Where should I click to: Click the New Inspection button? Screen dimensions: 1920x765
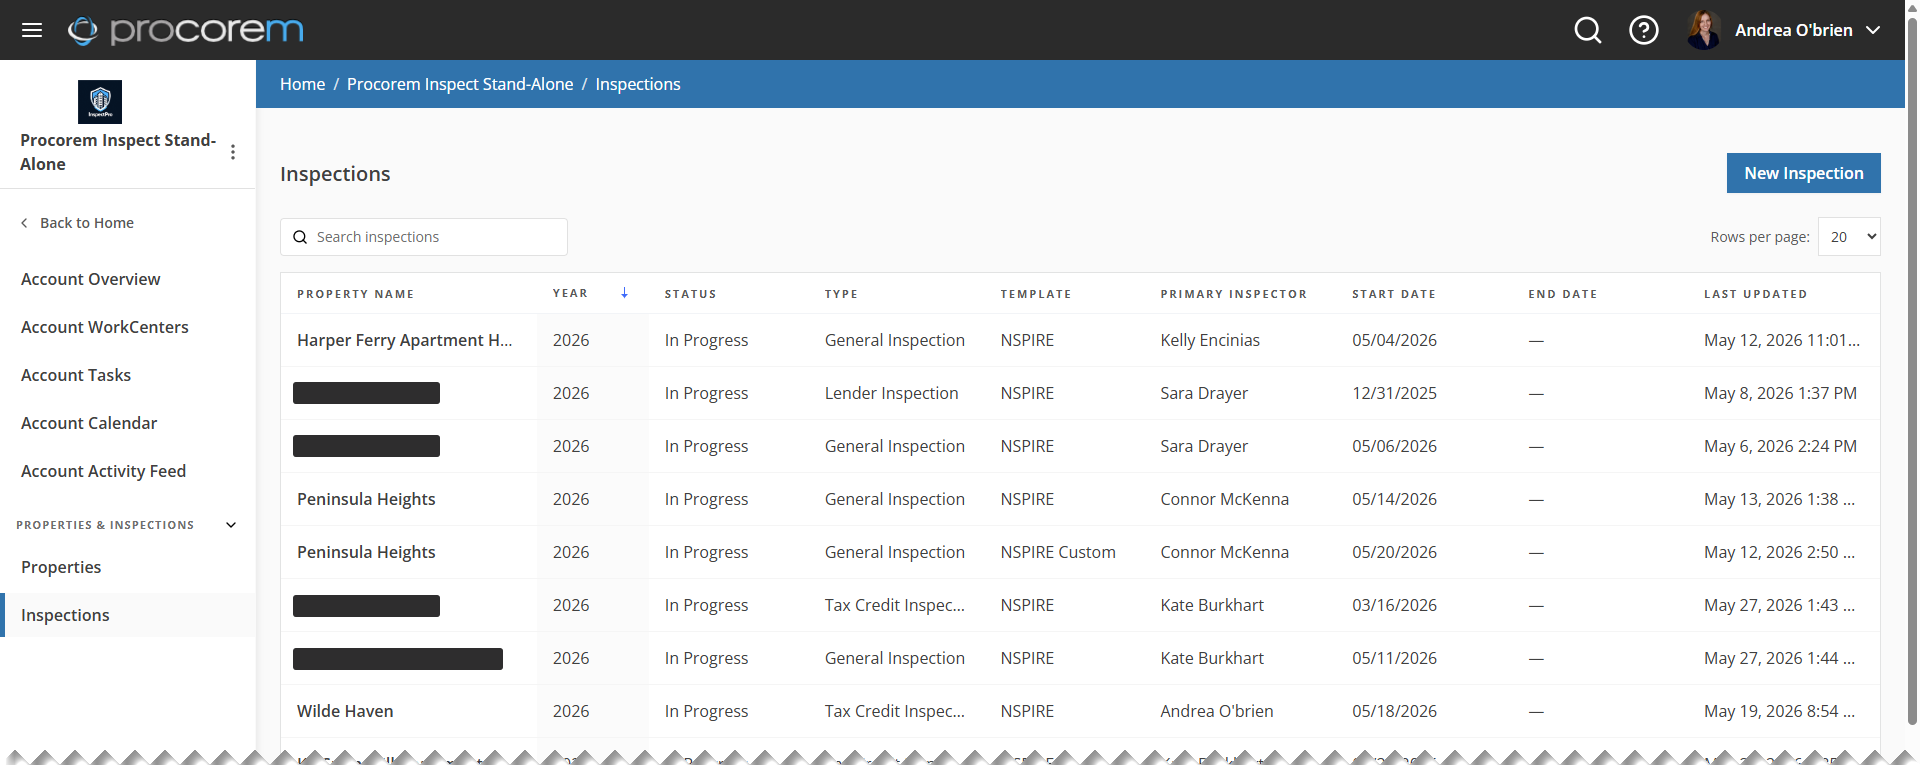pyautogui.click(x=1804, y=173)
